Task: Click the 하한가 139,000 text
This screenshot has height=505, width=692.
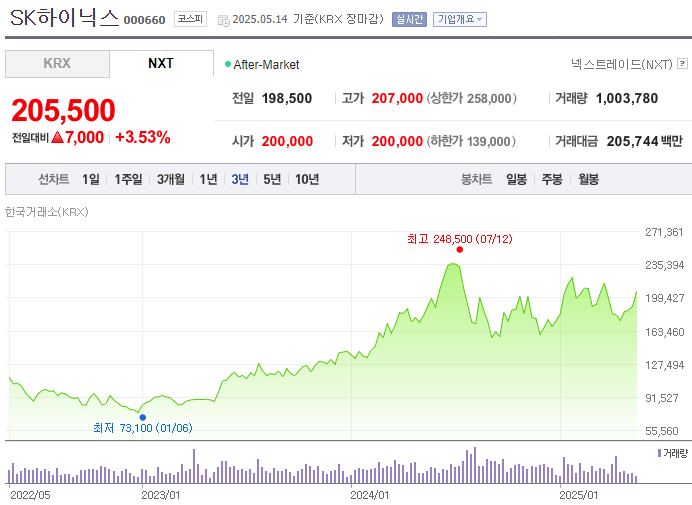Action: pyautogui.click(x=470, y=141)
